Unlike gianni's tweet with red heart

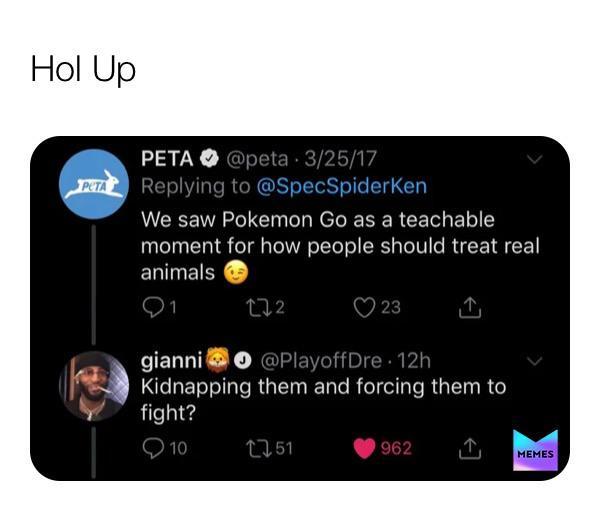point(364,448)
